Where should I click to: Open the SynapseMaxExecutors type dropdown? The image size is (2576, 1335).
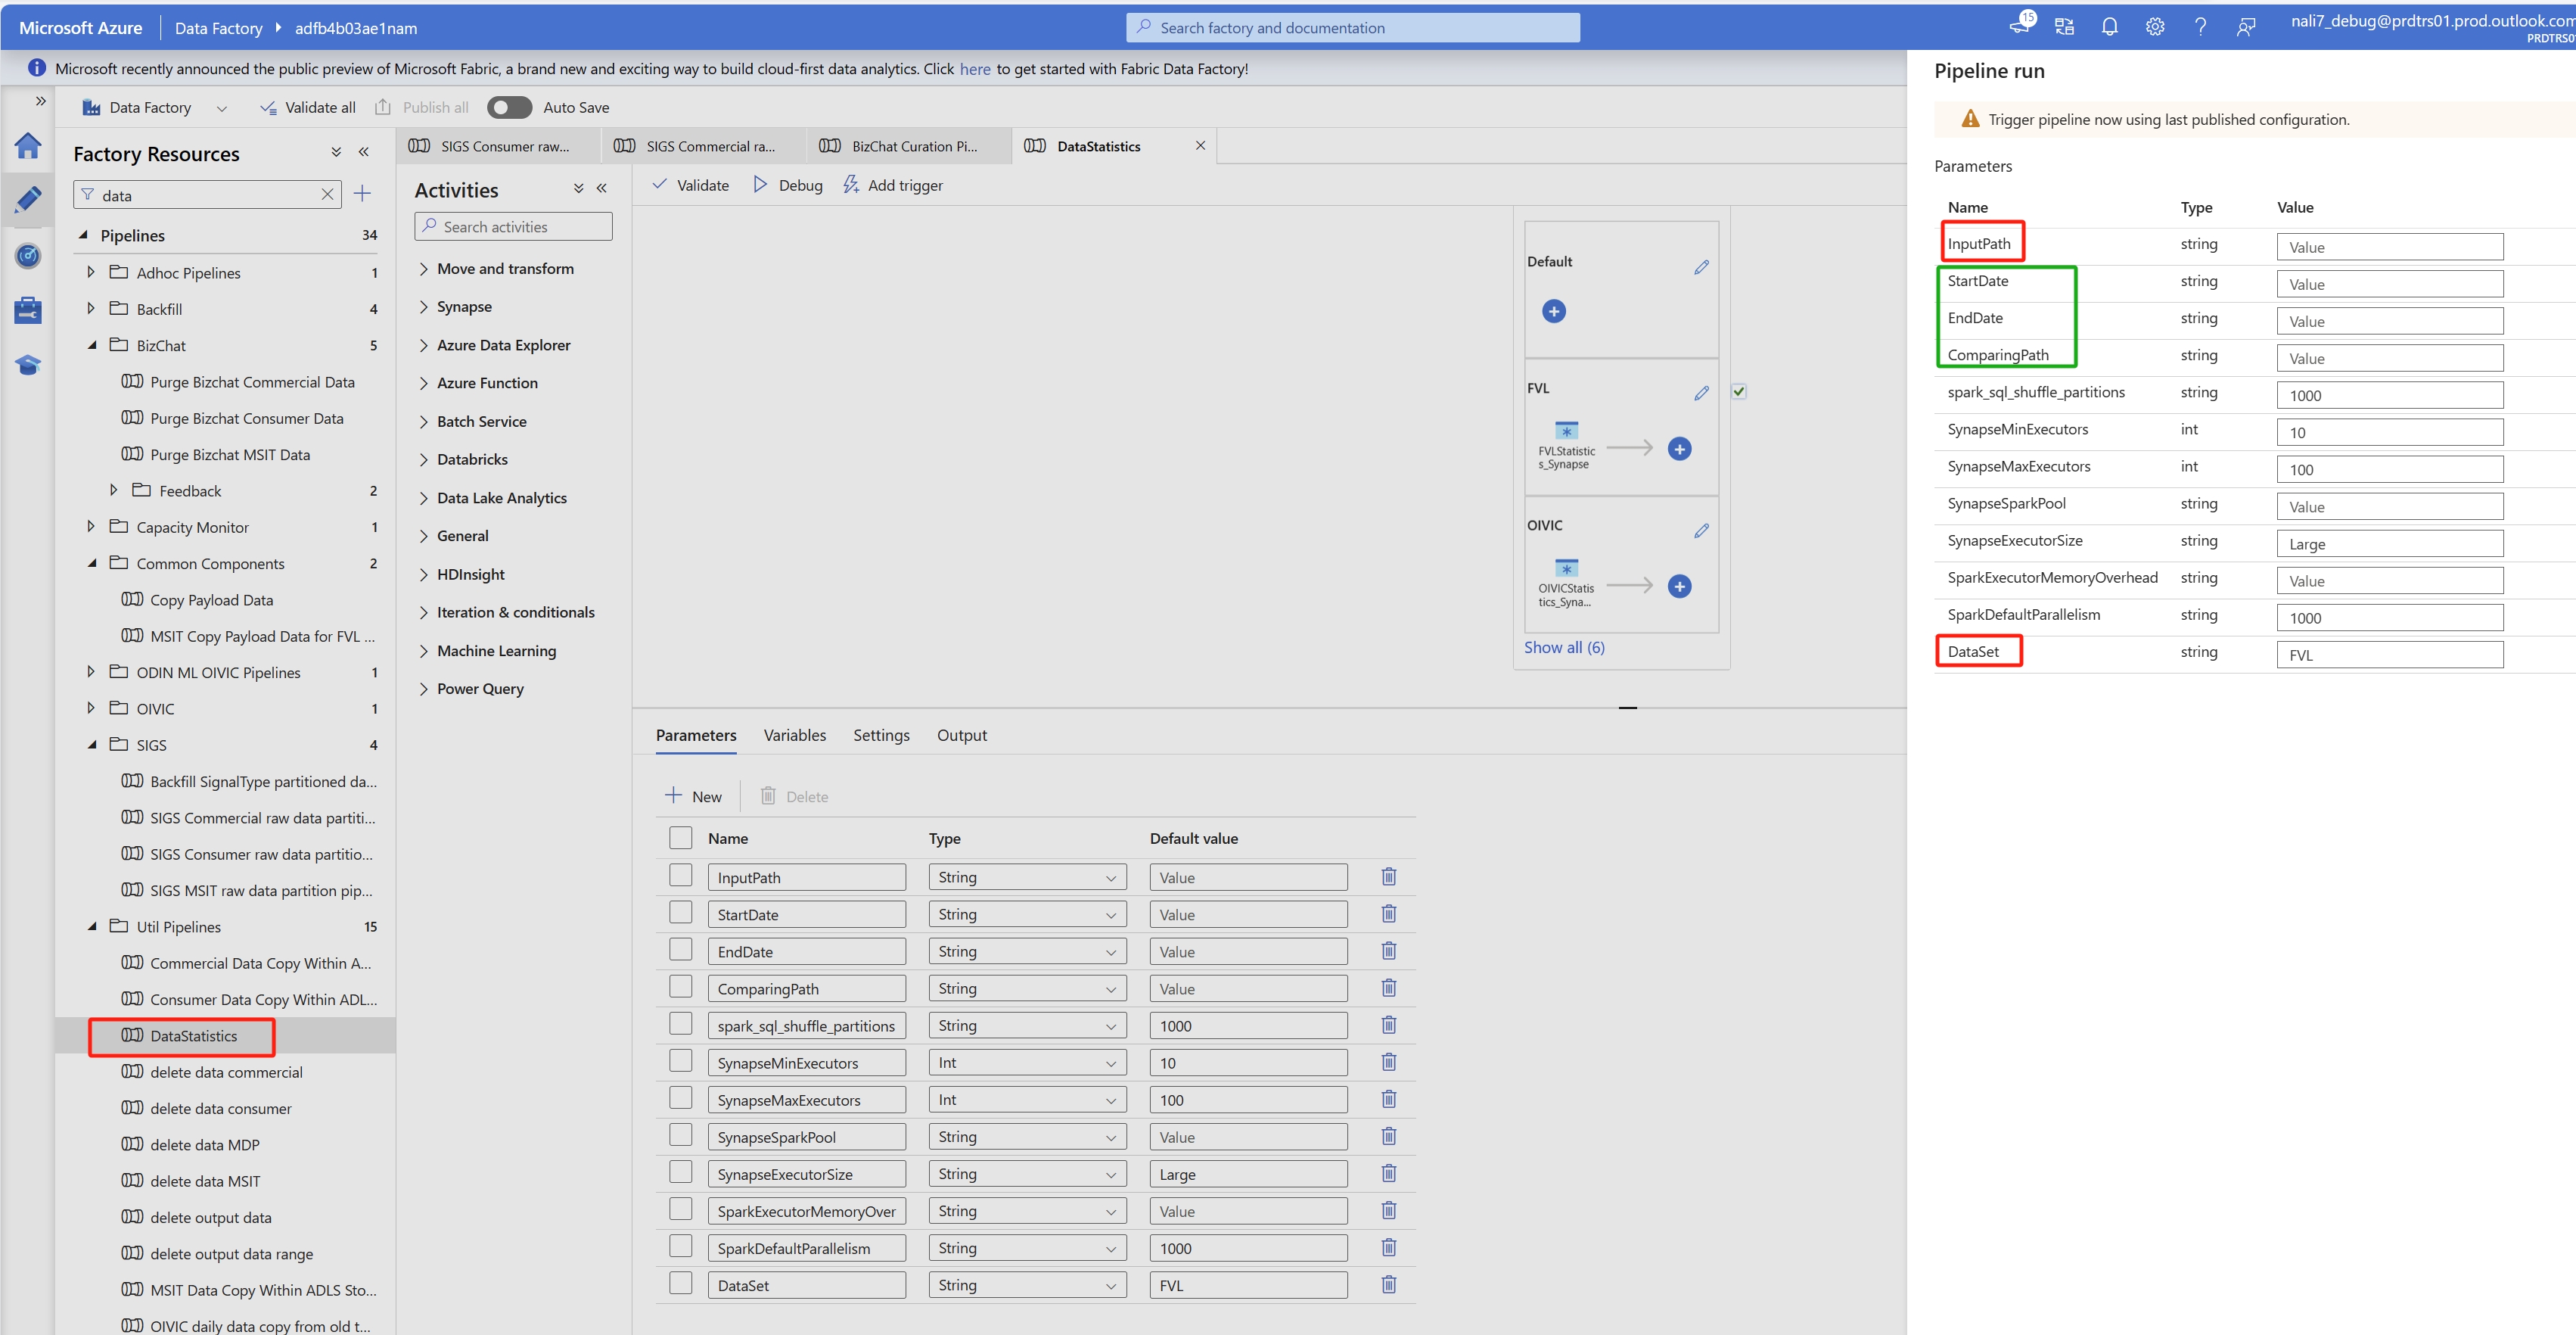tap(1027, 1099)
